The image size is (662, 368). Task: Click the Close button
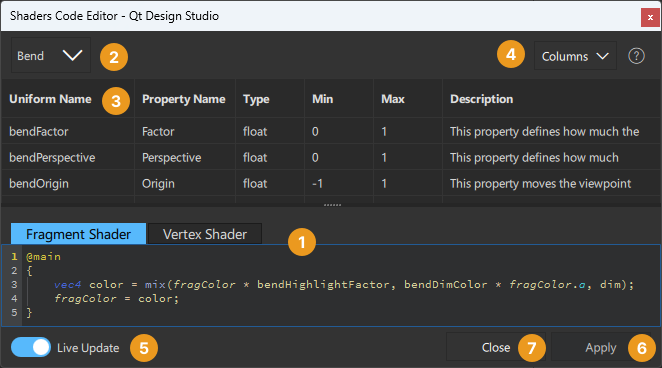496,347
